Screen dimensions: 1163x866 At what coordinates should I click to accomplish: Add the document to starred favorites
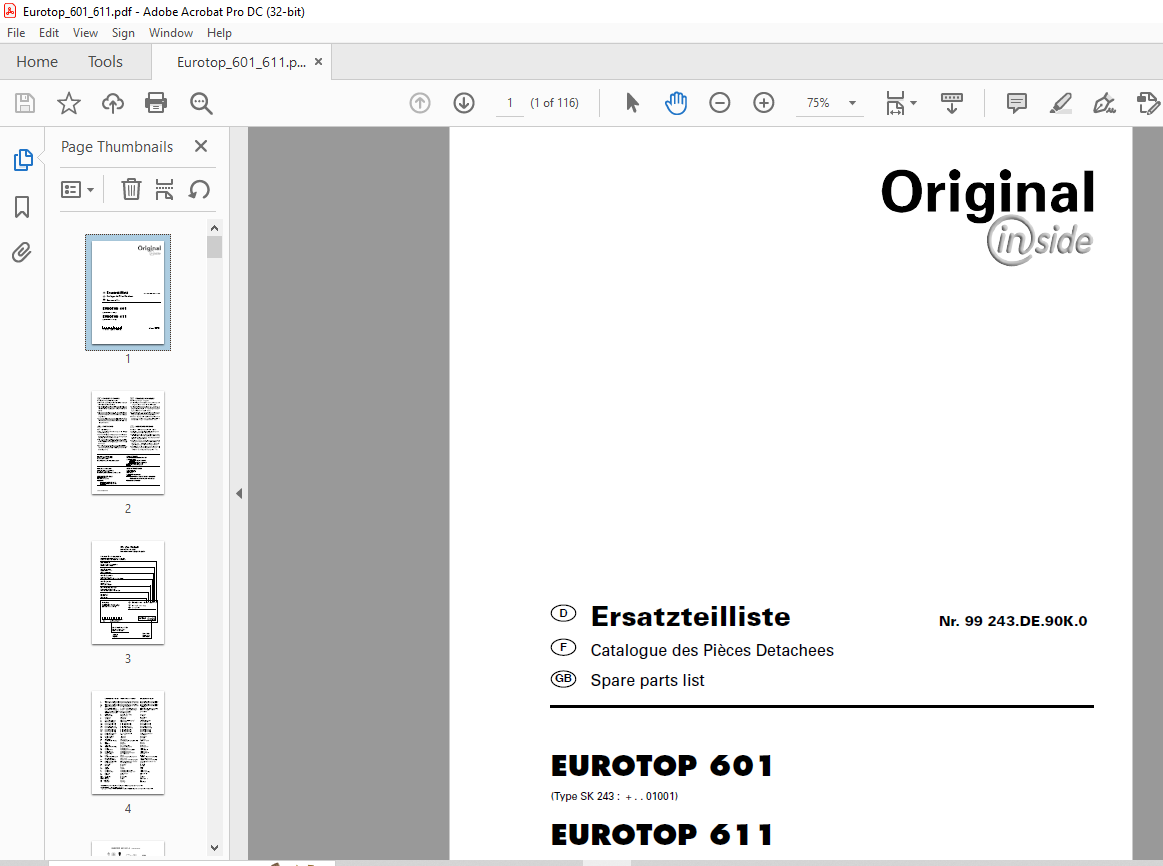point(69,103)
